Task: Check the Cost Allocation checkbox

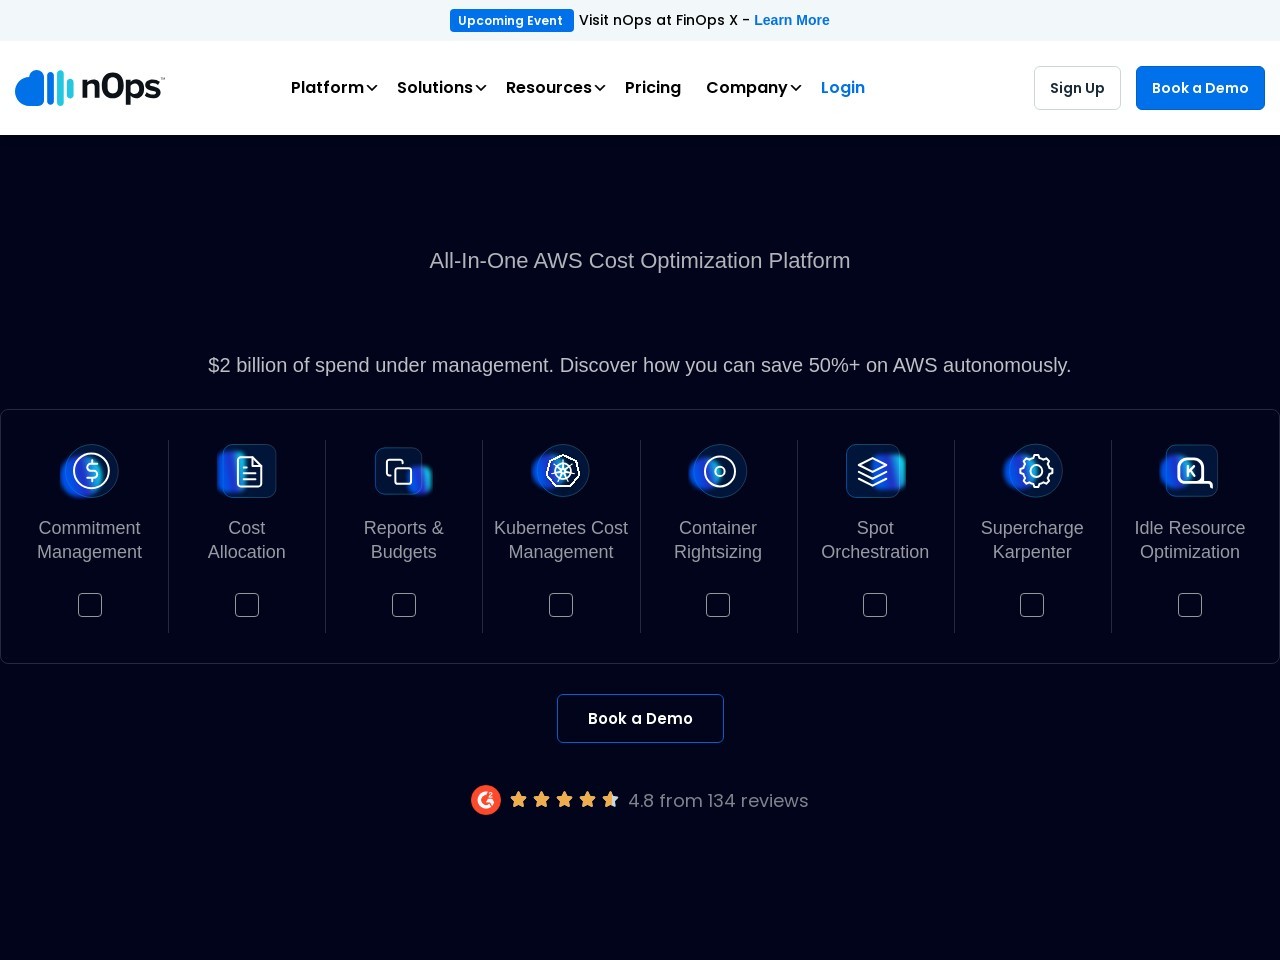Action: click(x=247, y=605)
